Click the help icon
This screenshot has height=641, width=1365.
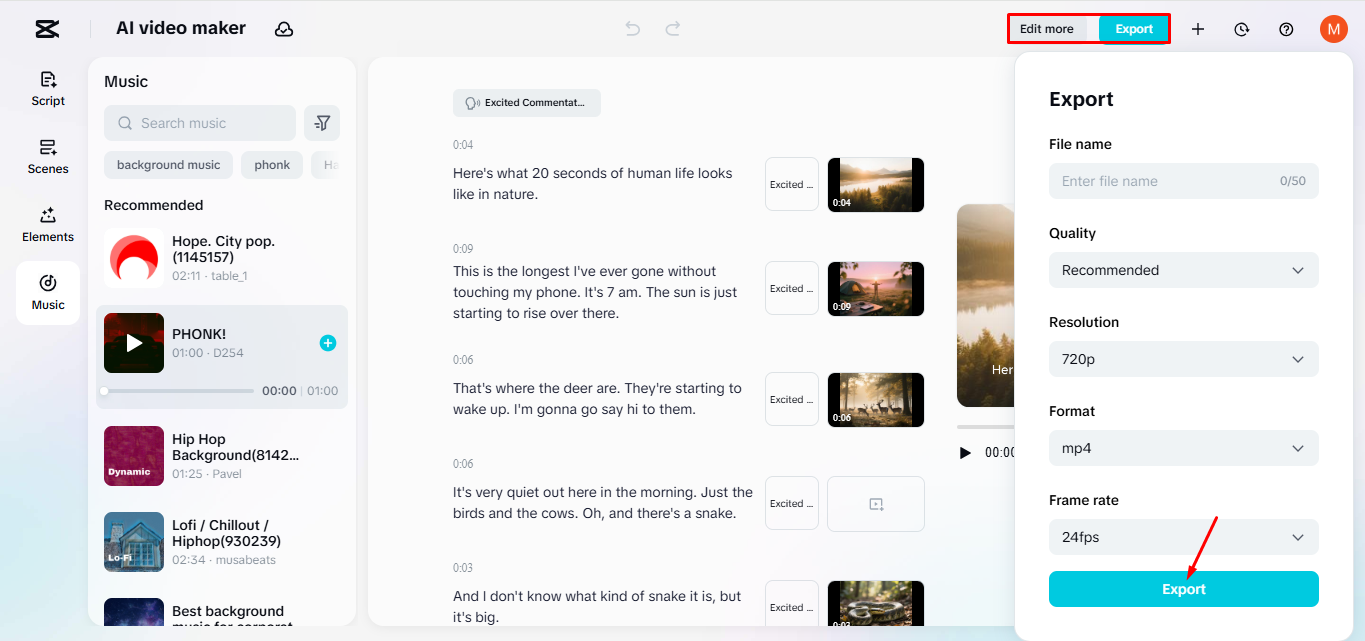tap(1285, 29)
